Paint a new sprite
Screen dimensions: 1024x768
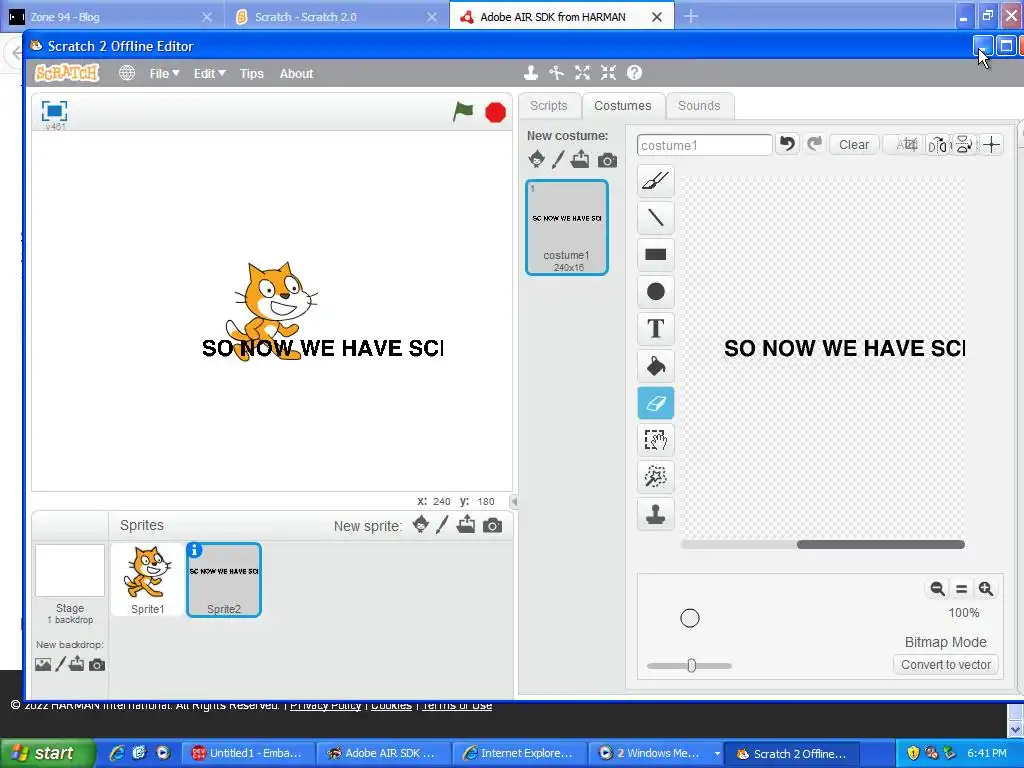(x=443, y=524)
